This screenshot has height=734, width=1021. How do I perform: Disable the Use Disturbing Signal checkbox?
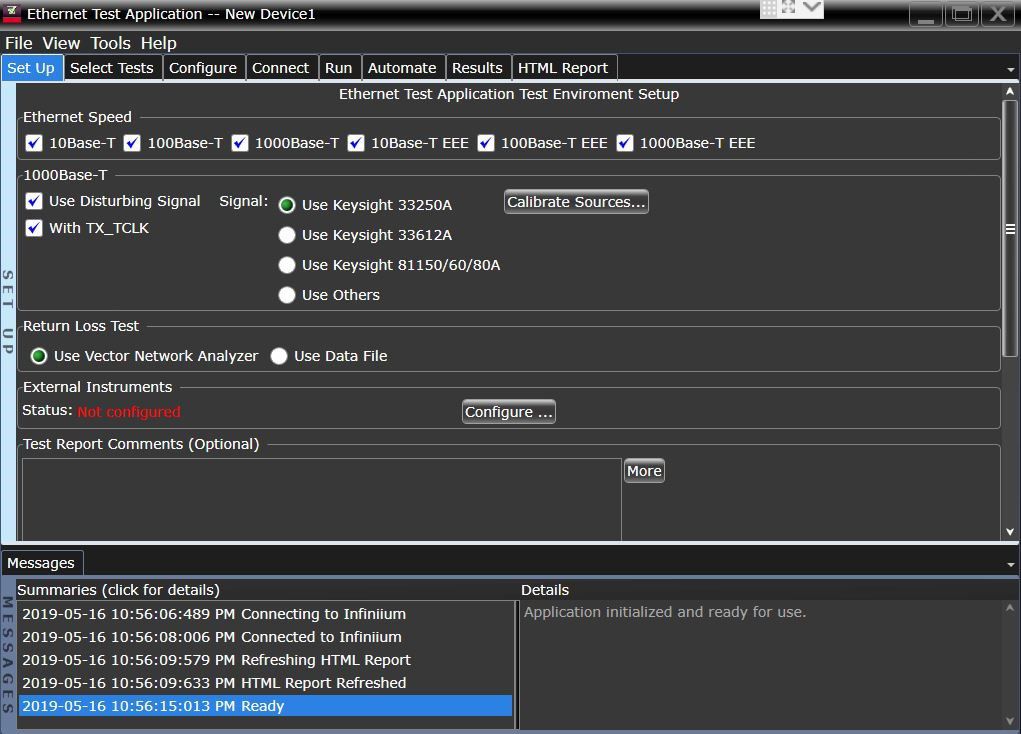tap(34, 201)
